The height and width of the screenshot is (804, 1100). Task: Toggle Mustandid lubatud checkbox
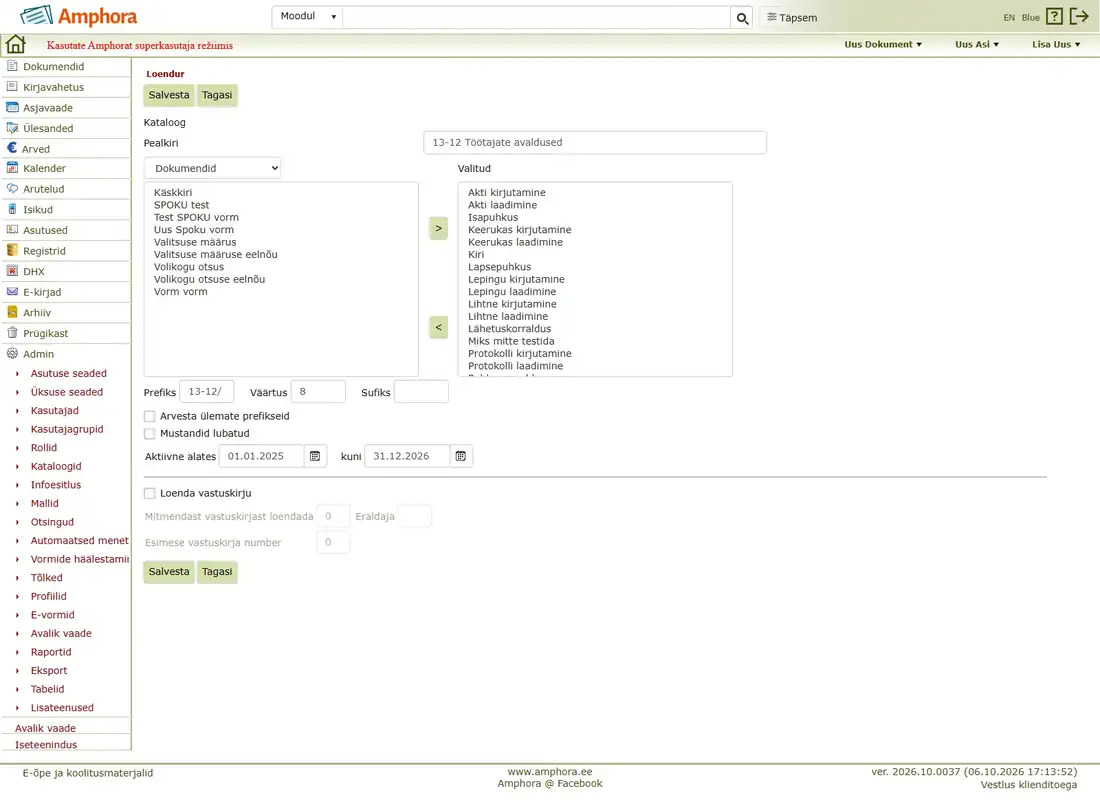149,434
